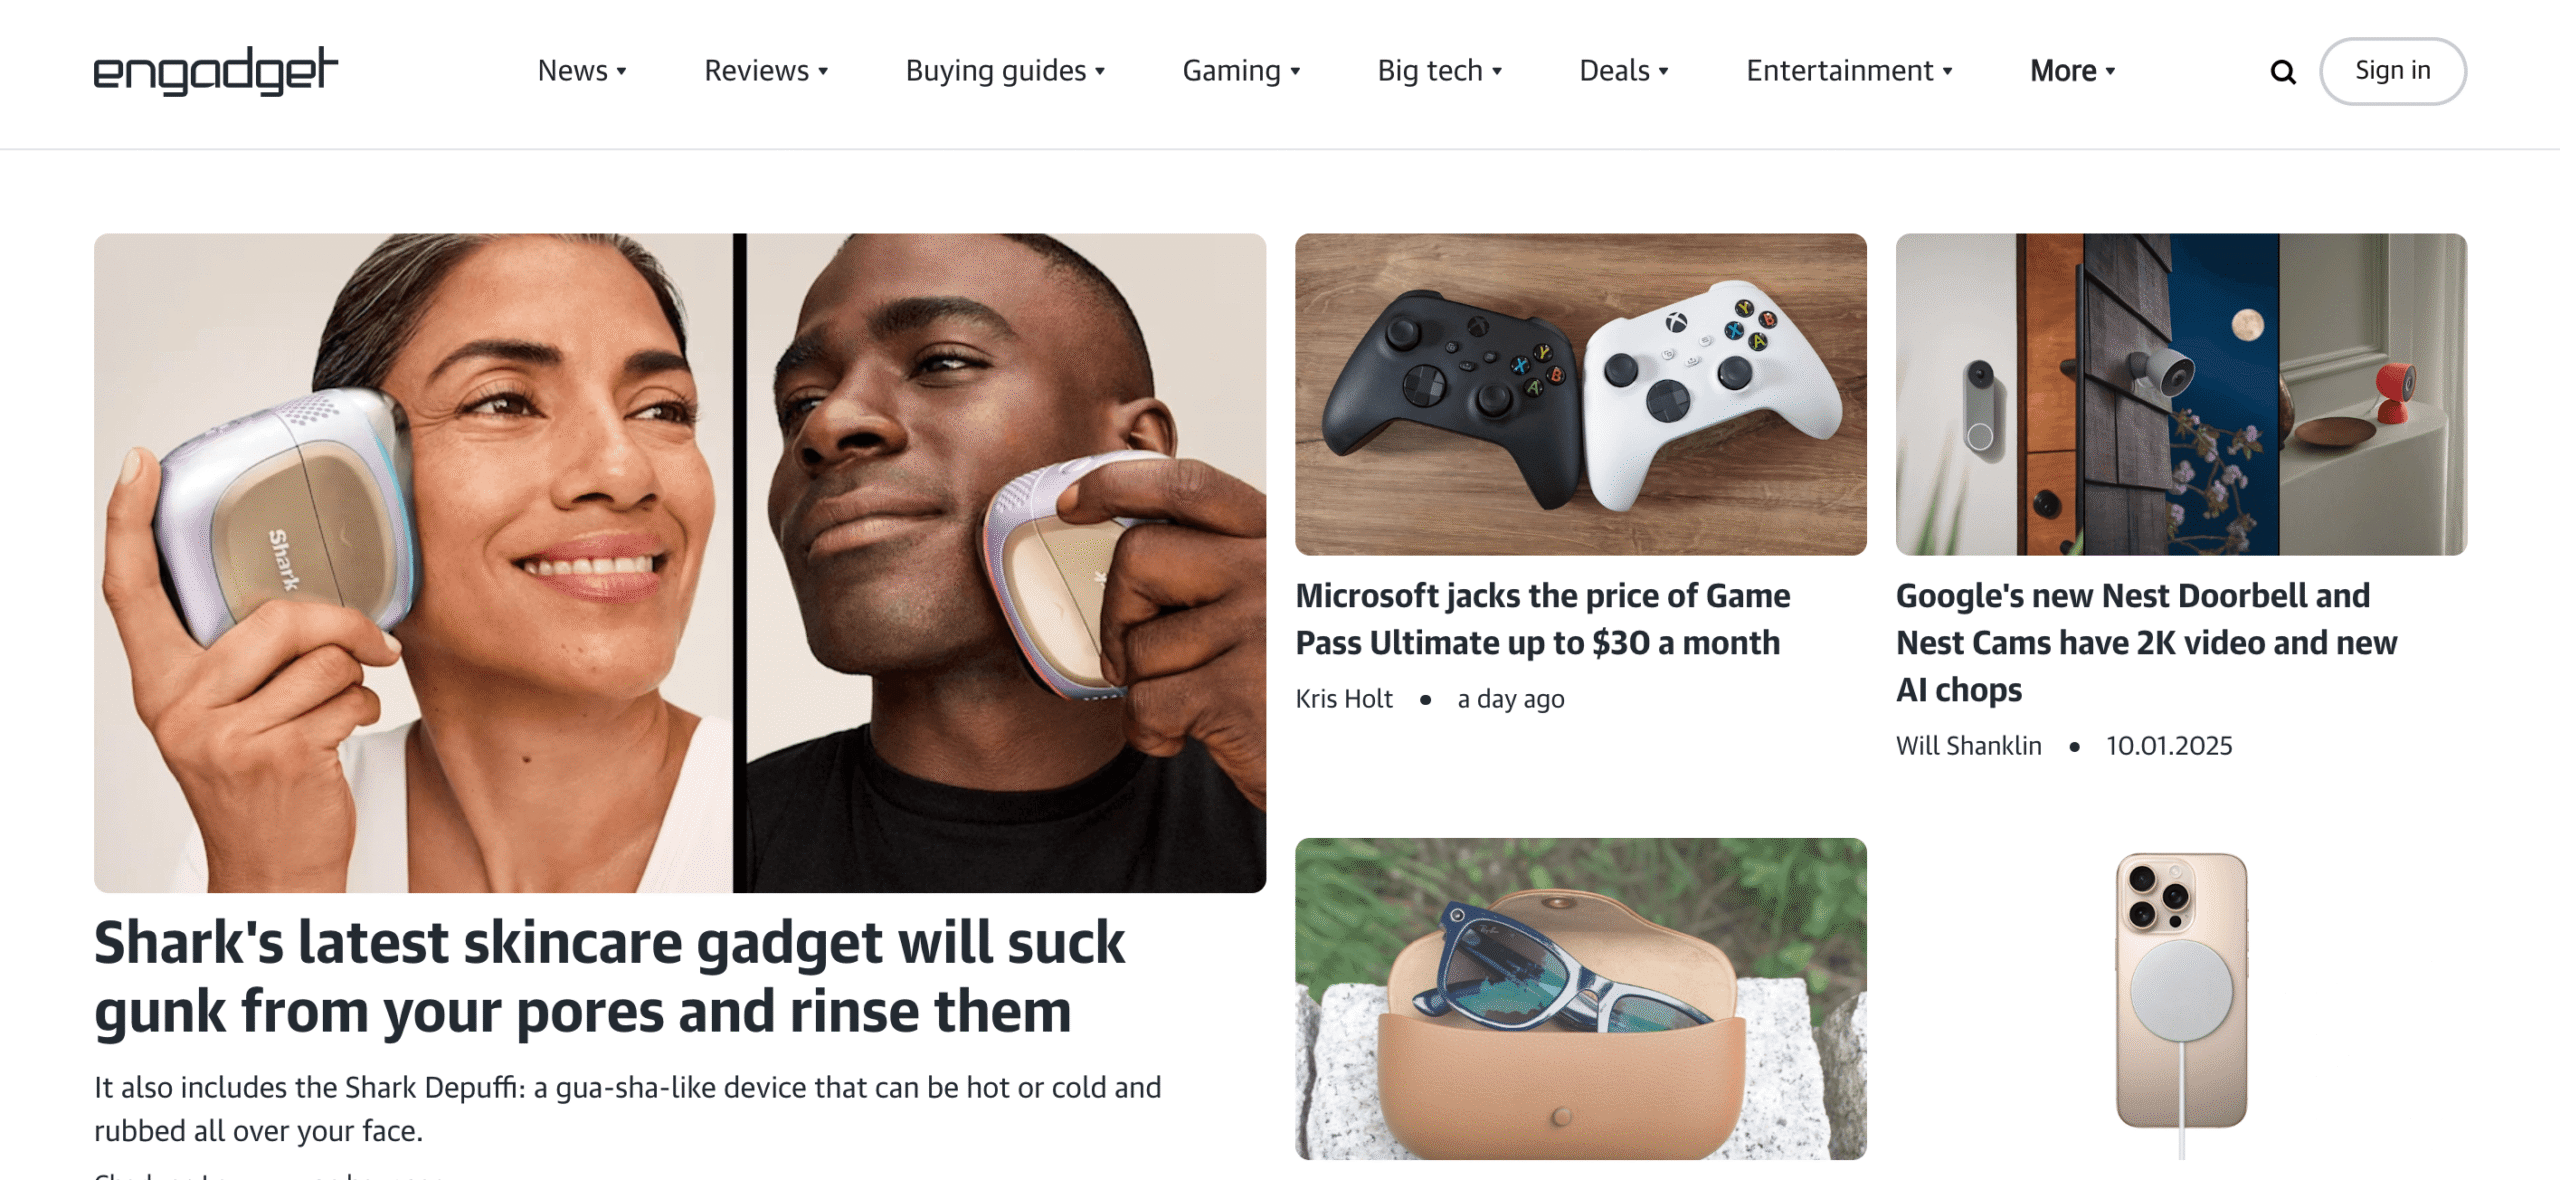Image resolution: width=2560 pixels, height=1180 pixels.
Task: Click the Sign in button
Action: pyautogui.click(x=2392, y=71)
